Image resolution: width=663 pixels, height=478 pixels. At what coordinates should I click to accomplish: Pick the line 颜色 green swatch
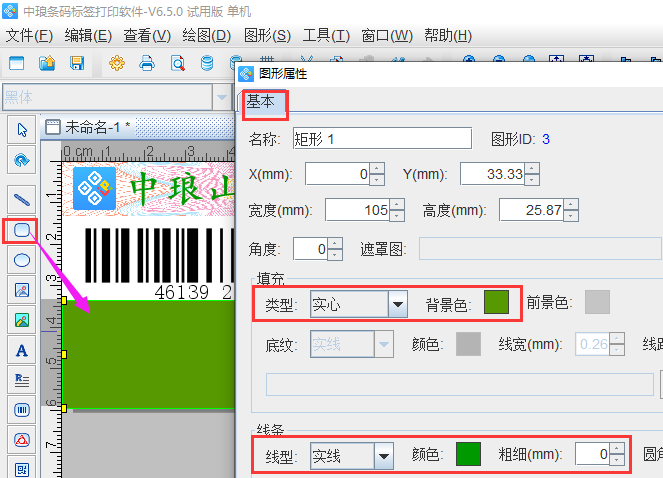coord(468,454)
